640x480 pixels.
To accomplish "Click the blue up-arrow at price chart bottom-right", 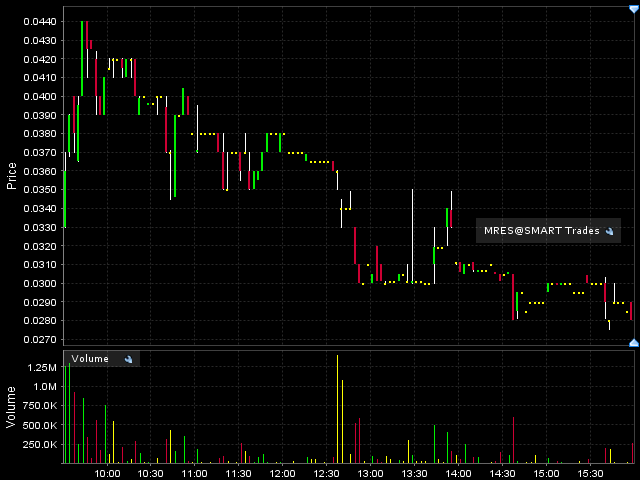I will click(633, 343).
